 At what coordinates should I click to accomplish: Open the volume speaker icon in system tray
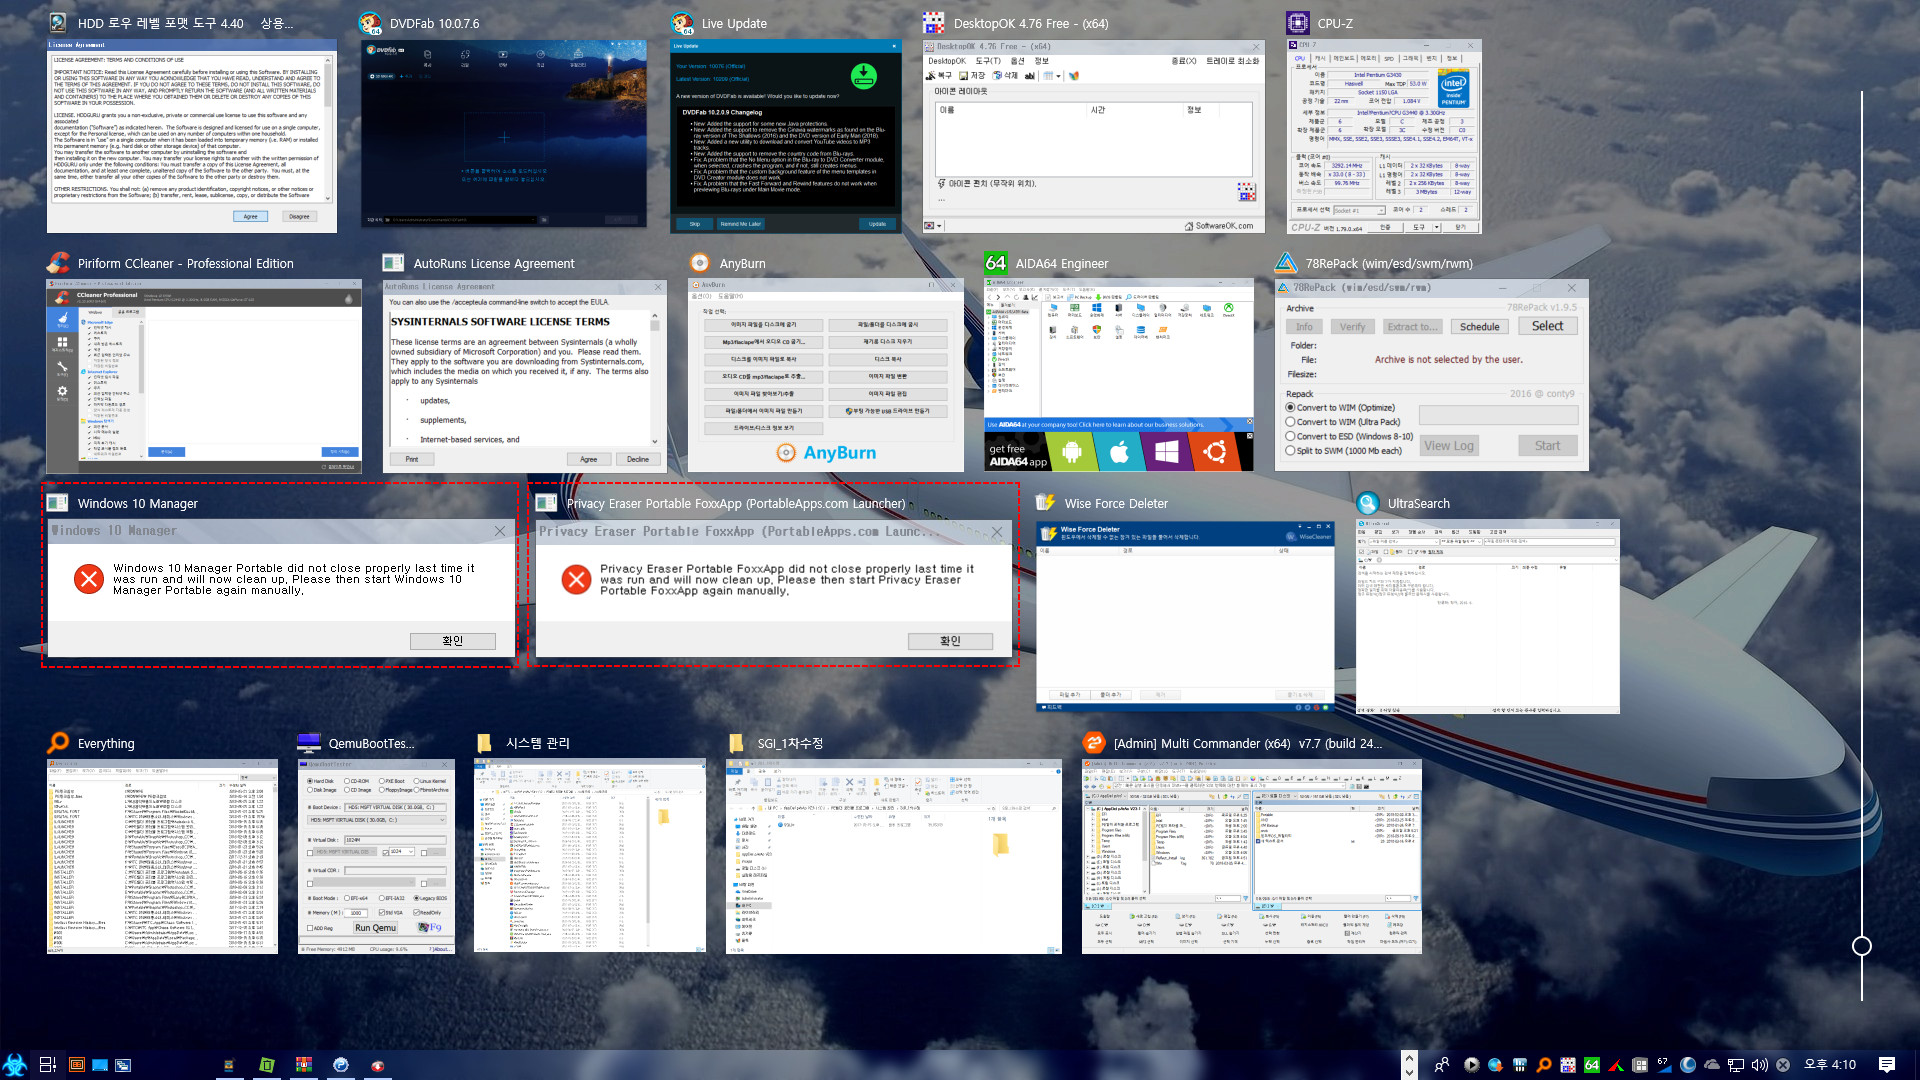click(x=1759, y=1065)
